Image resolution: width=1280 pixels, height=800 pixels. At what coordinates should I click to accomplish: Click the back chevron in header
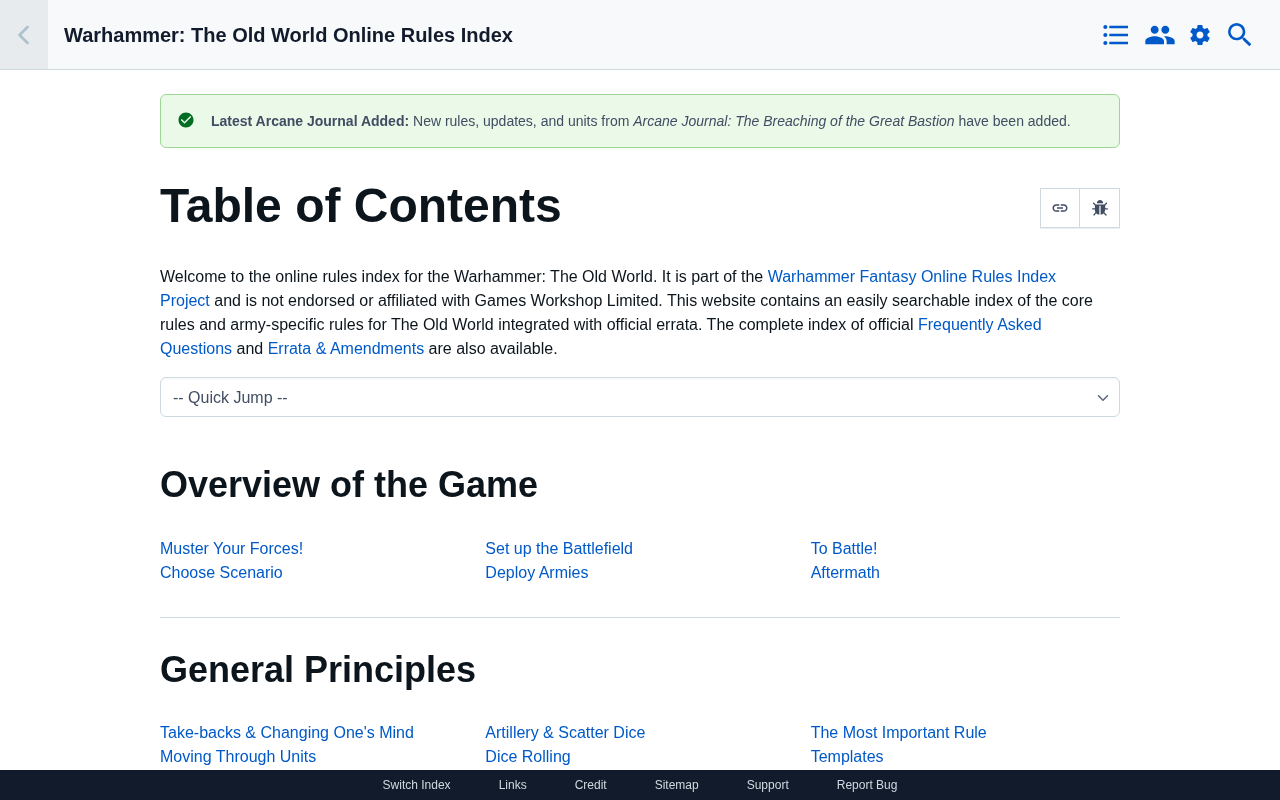[x=24, y=35]
